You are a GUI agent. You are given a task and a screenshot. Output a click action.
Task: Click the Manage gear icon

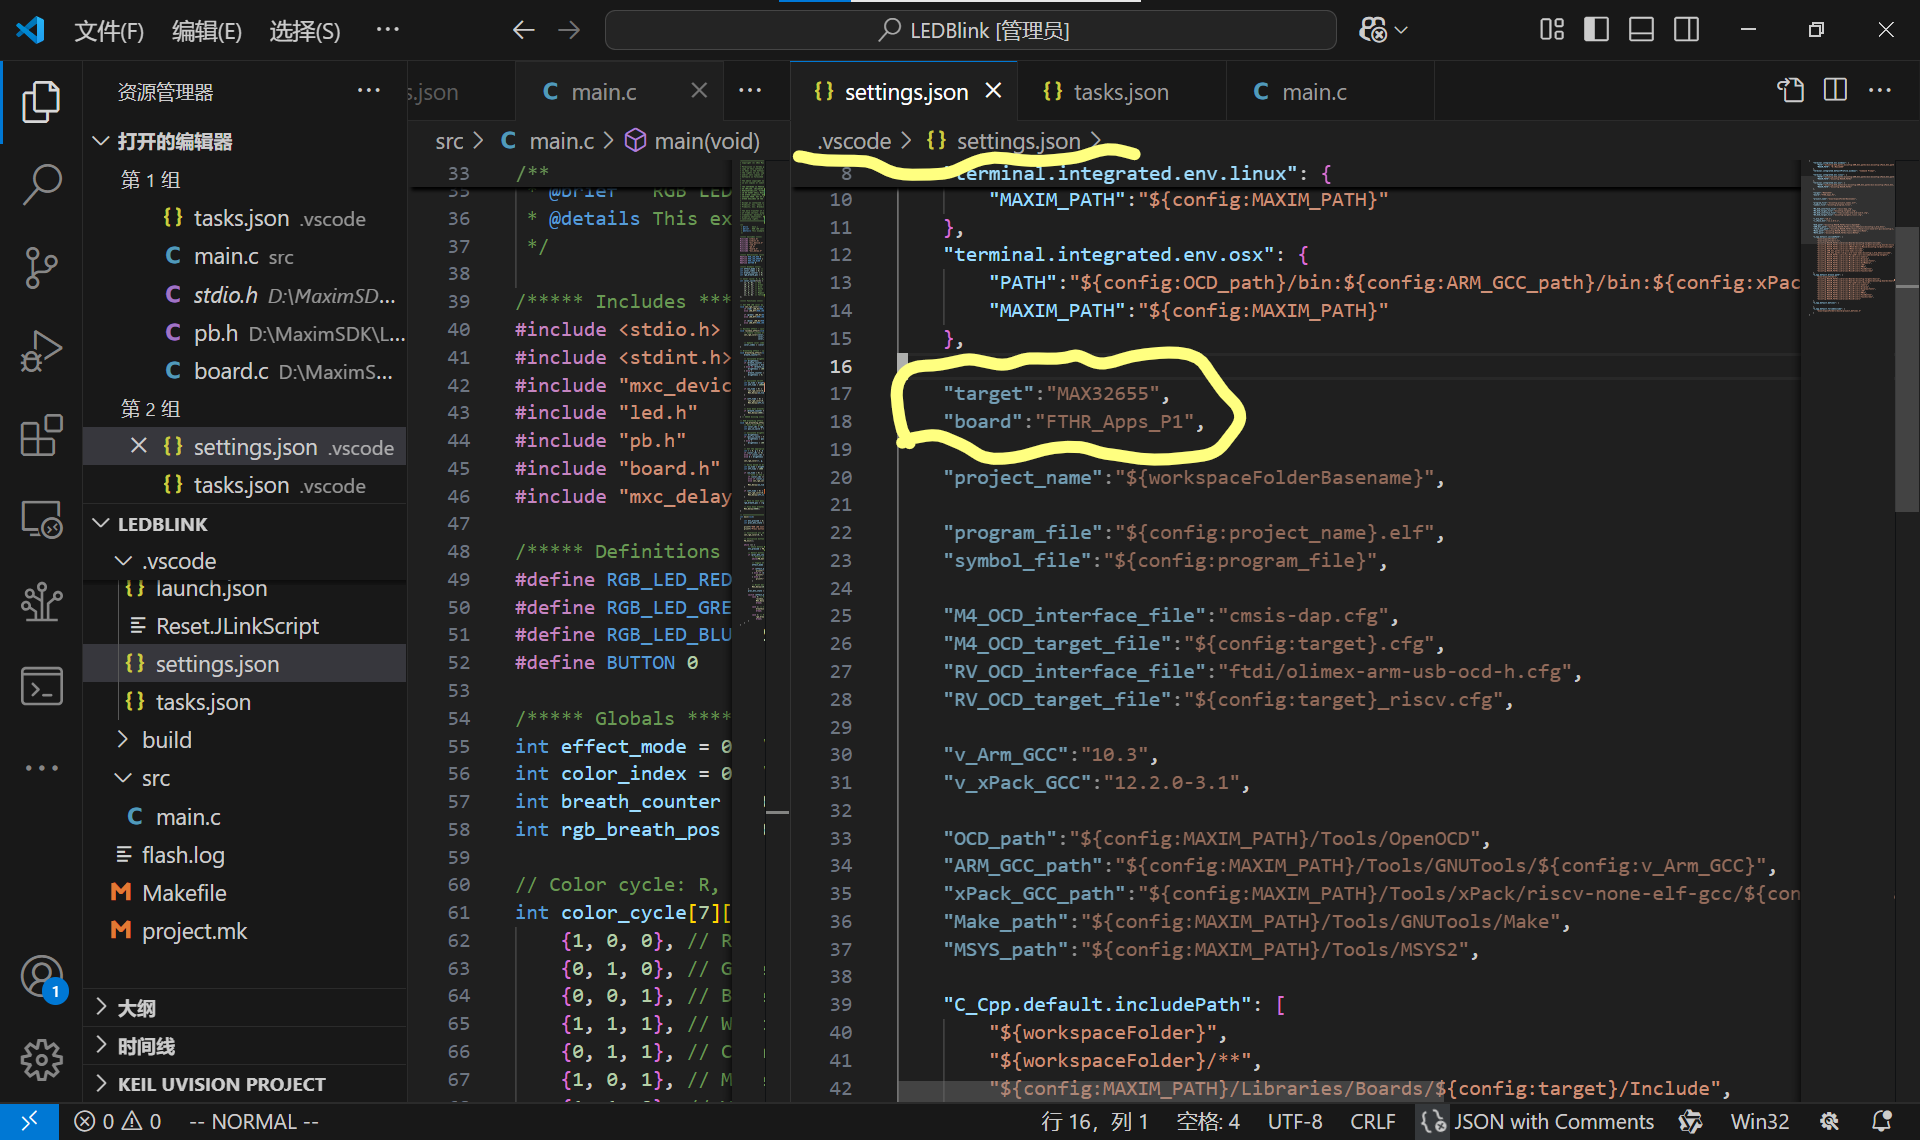pos(41,1059)
